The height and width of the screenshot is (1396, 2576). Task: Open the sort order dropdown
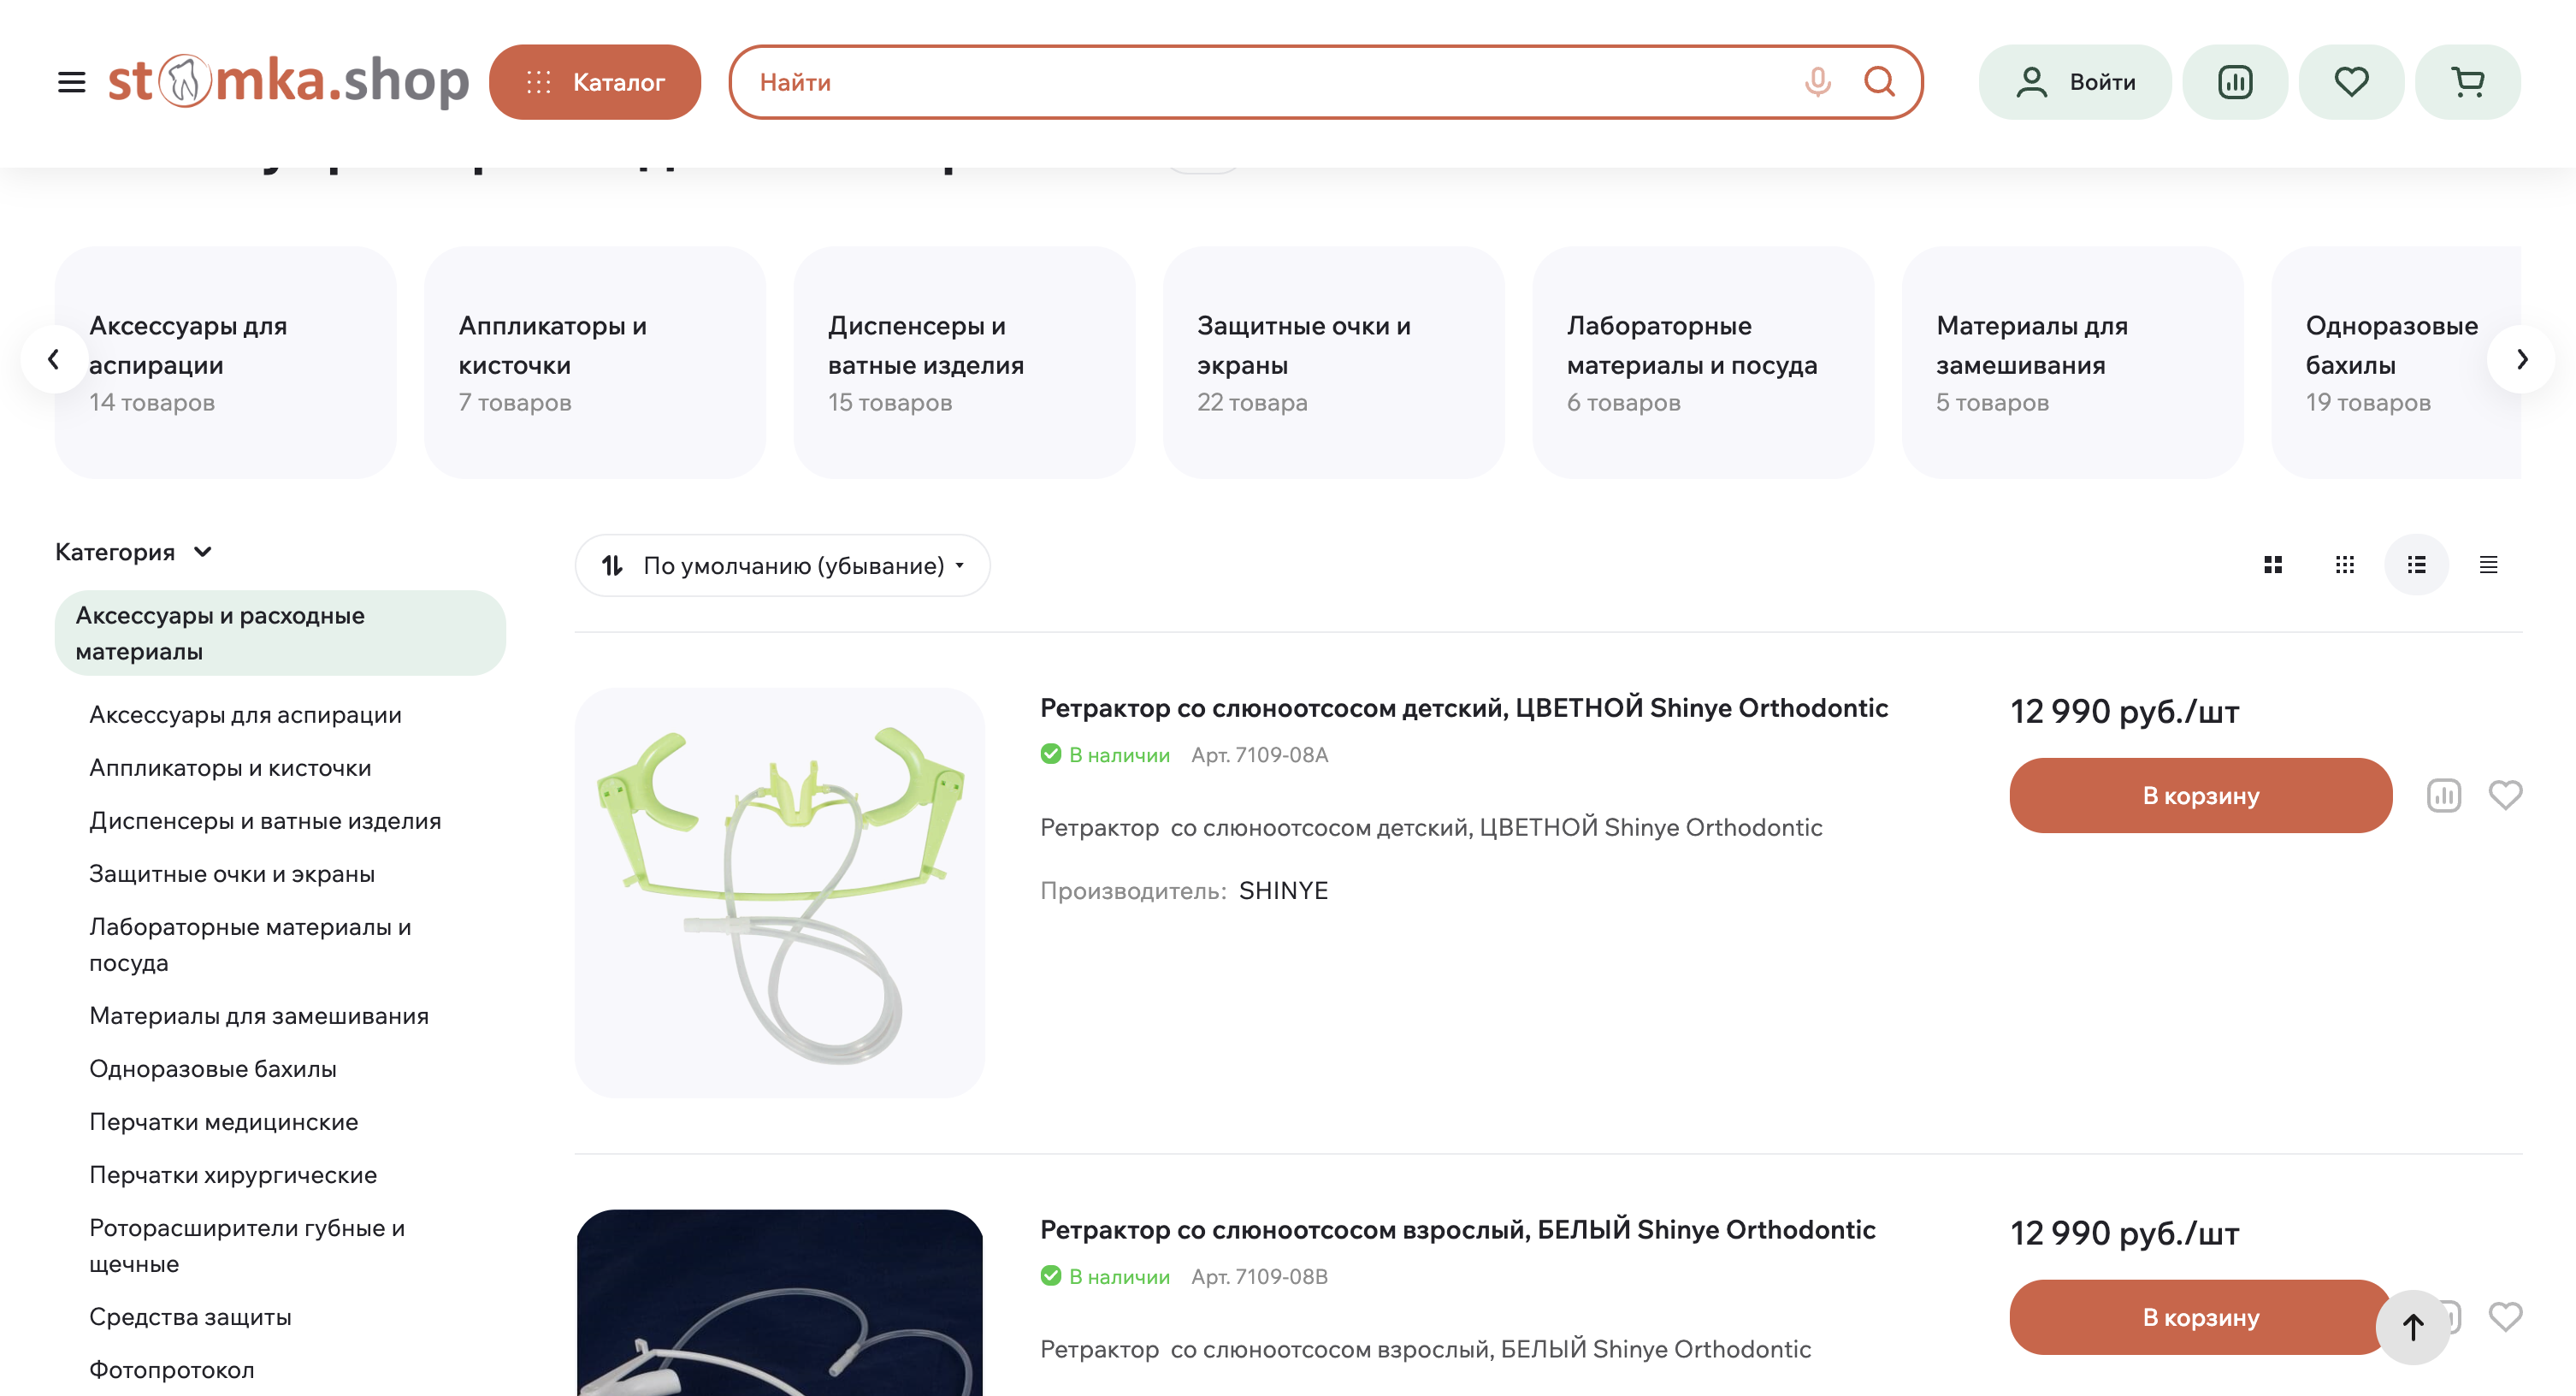coord(782,565)
